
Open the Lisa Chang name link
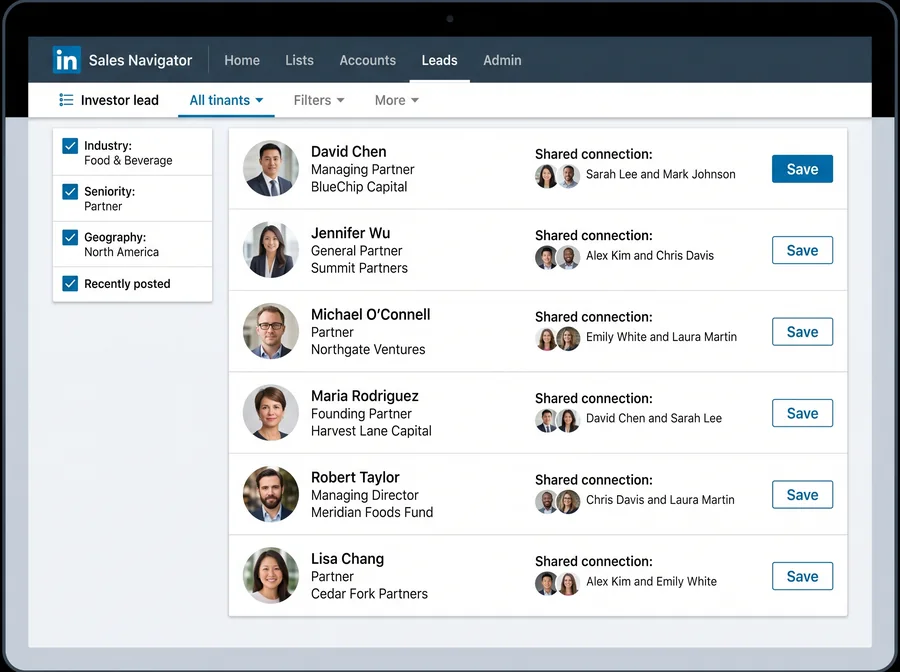pos(347,559)
